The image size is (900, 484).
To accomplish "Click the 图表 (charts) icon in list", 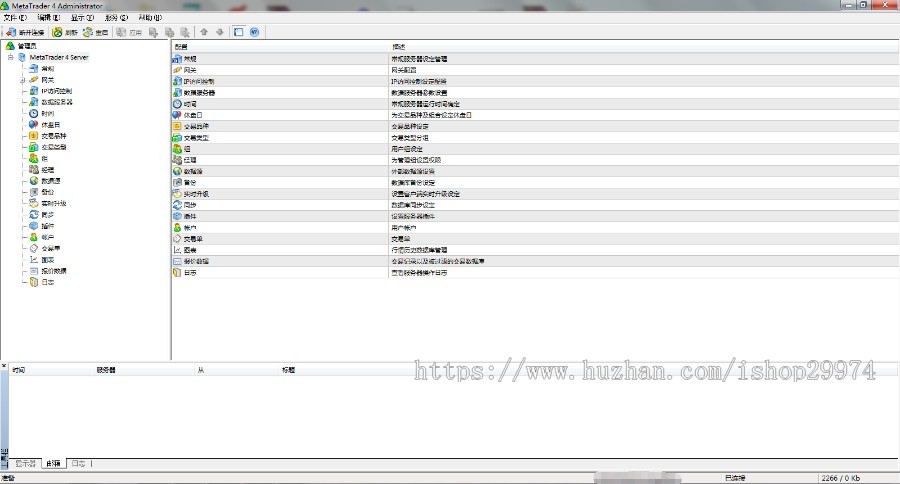I will click(x=177, y=250).
